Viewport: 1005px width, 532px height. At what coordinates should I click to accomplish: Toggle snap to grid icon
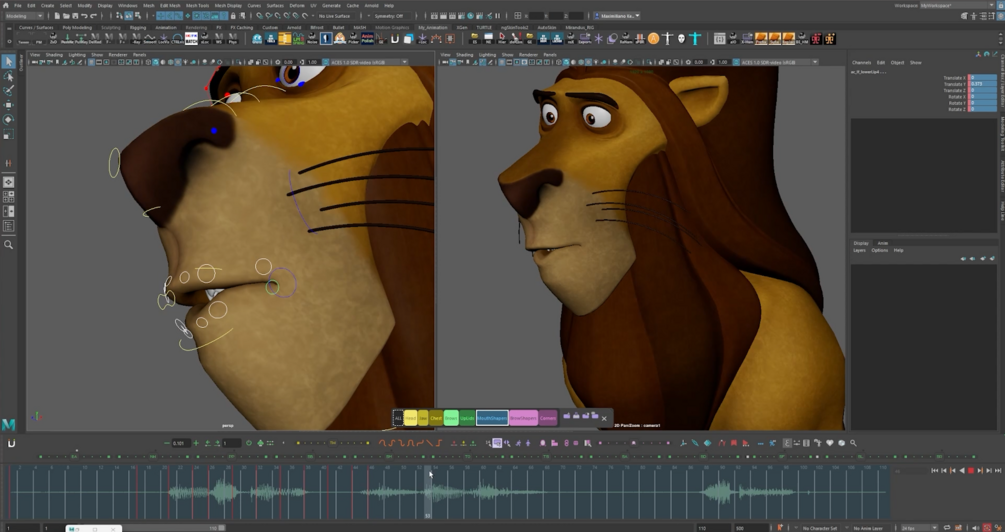click(x=259, y=16)
